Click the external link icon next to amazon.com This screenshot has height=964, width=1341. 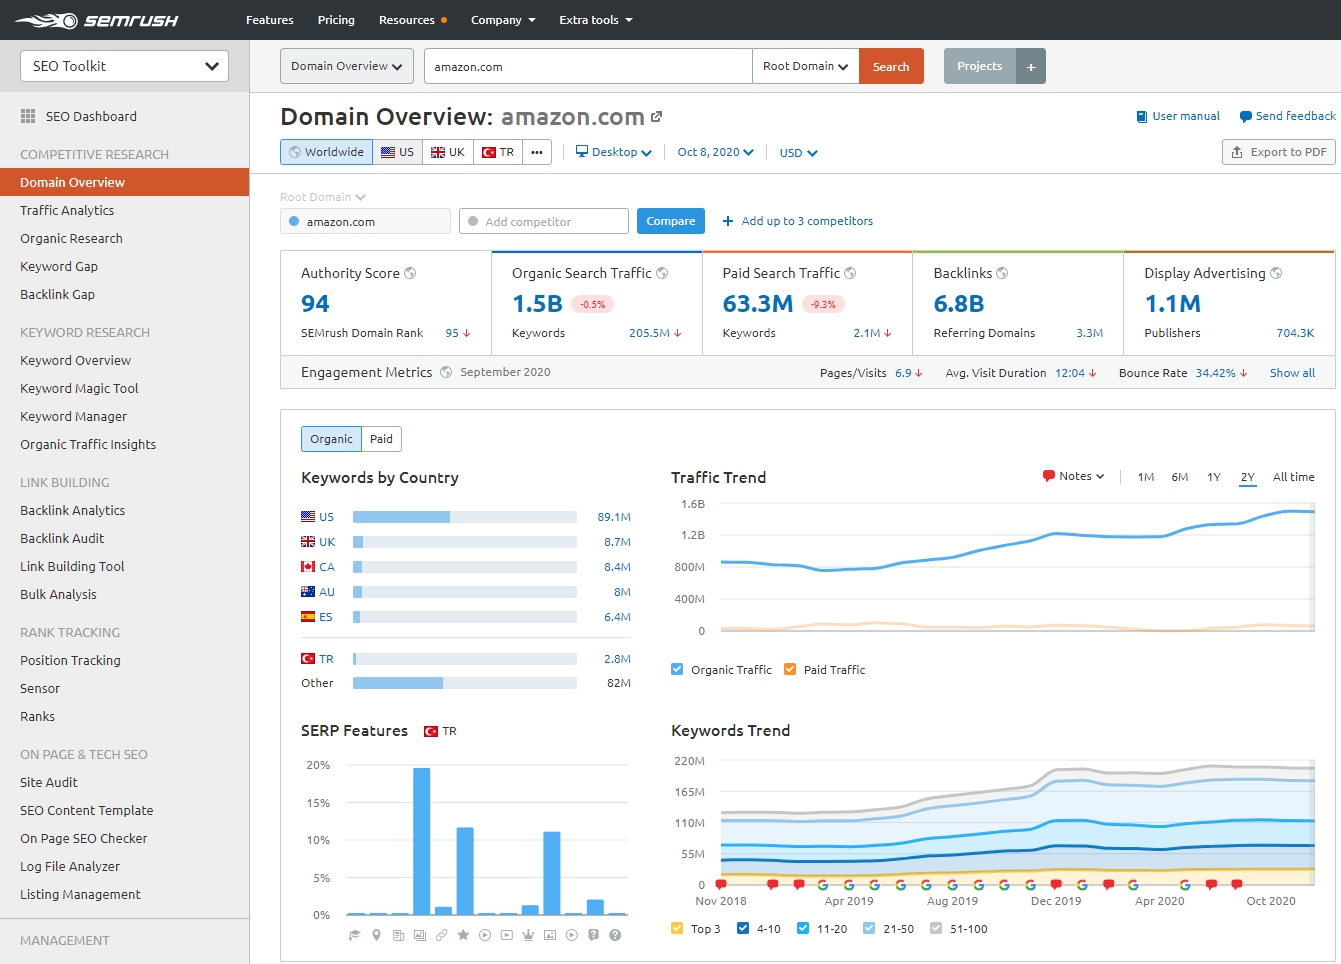[657, 116]
